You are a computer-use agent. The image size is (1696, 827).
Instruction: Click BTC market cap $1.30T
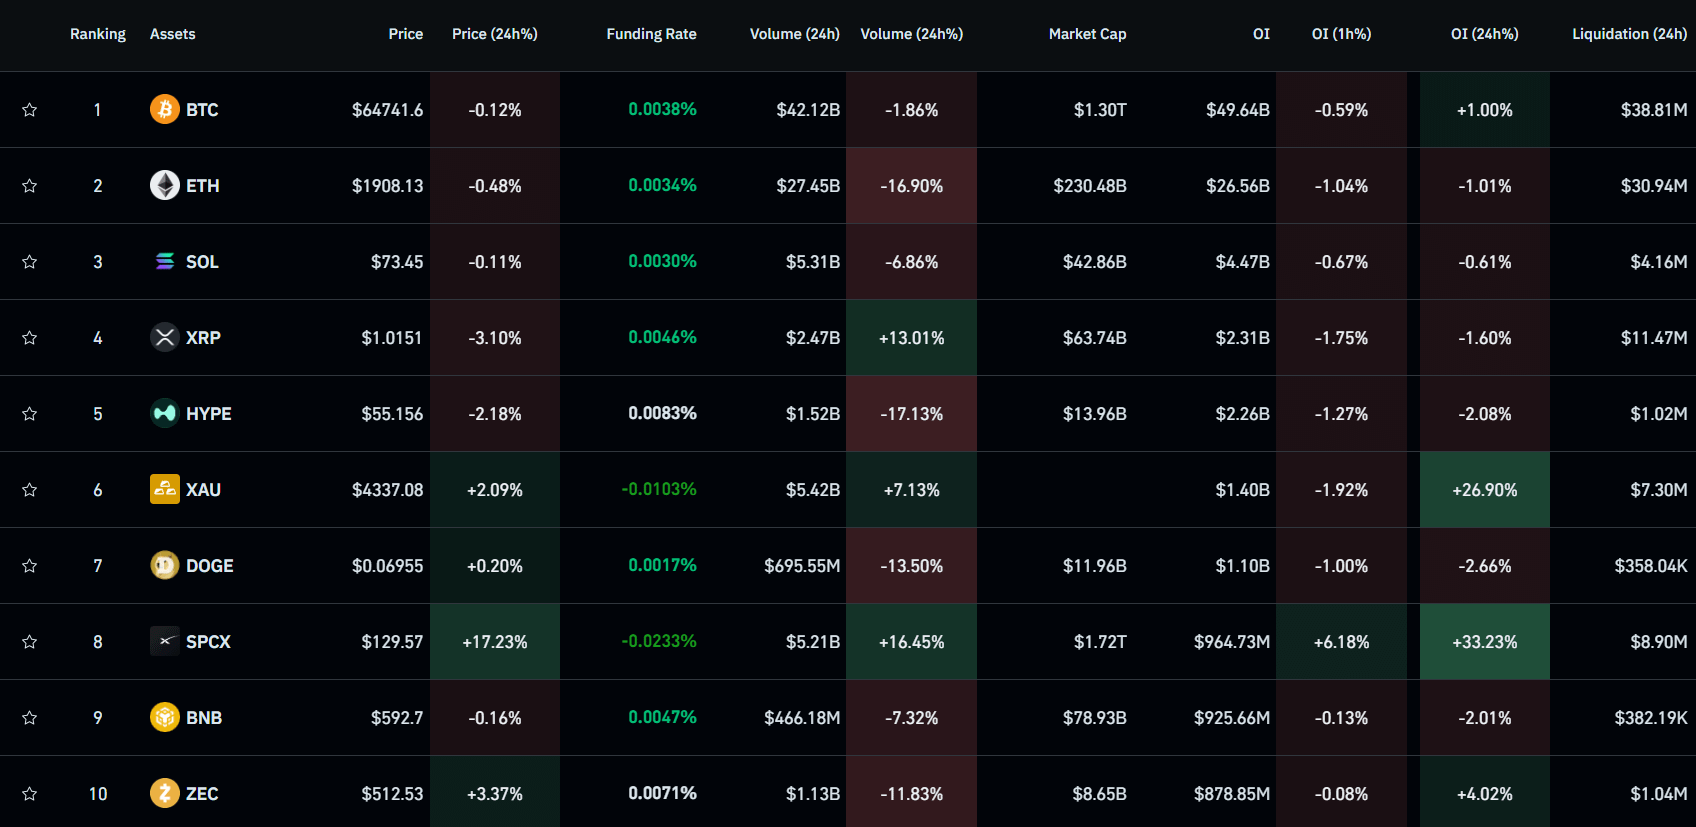[1100, 110]
